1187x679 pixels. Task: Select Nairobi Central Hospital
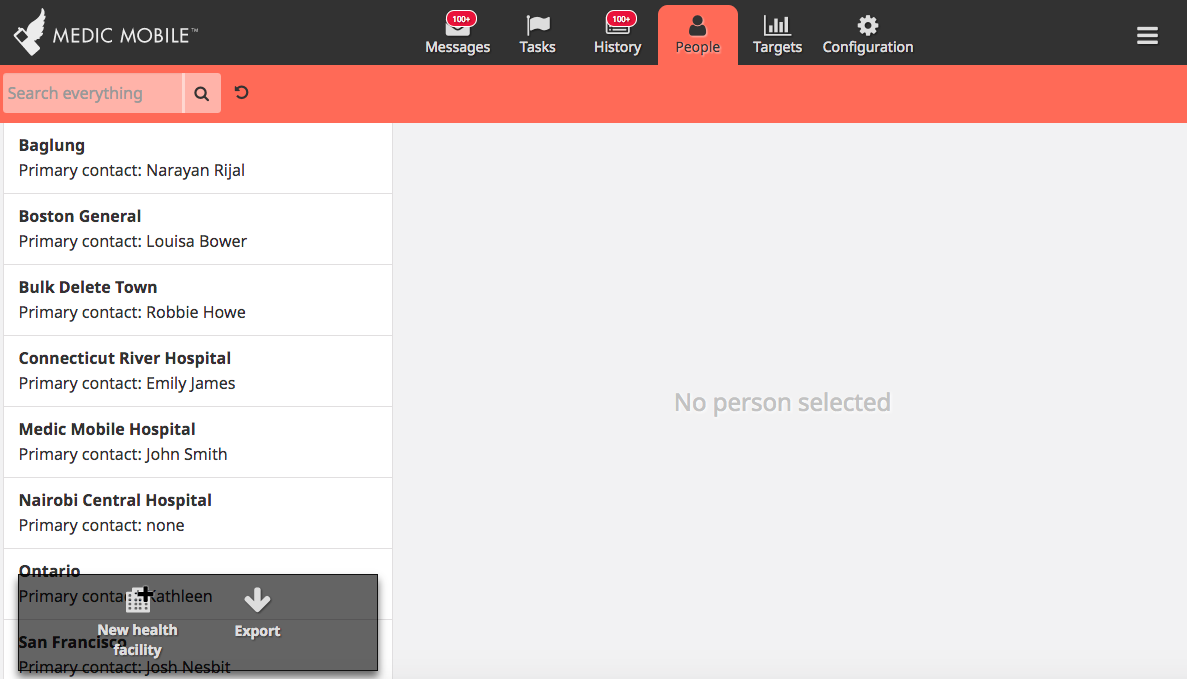pos(198,513)
